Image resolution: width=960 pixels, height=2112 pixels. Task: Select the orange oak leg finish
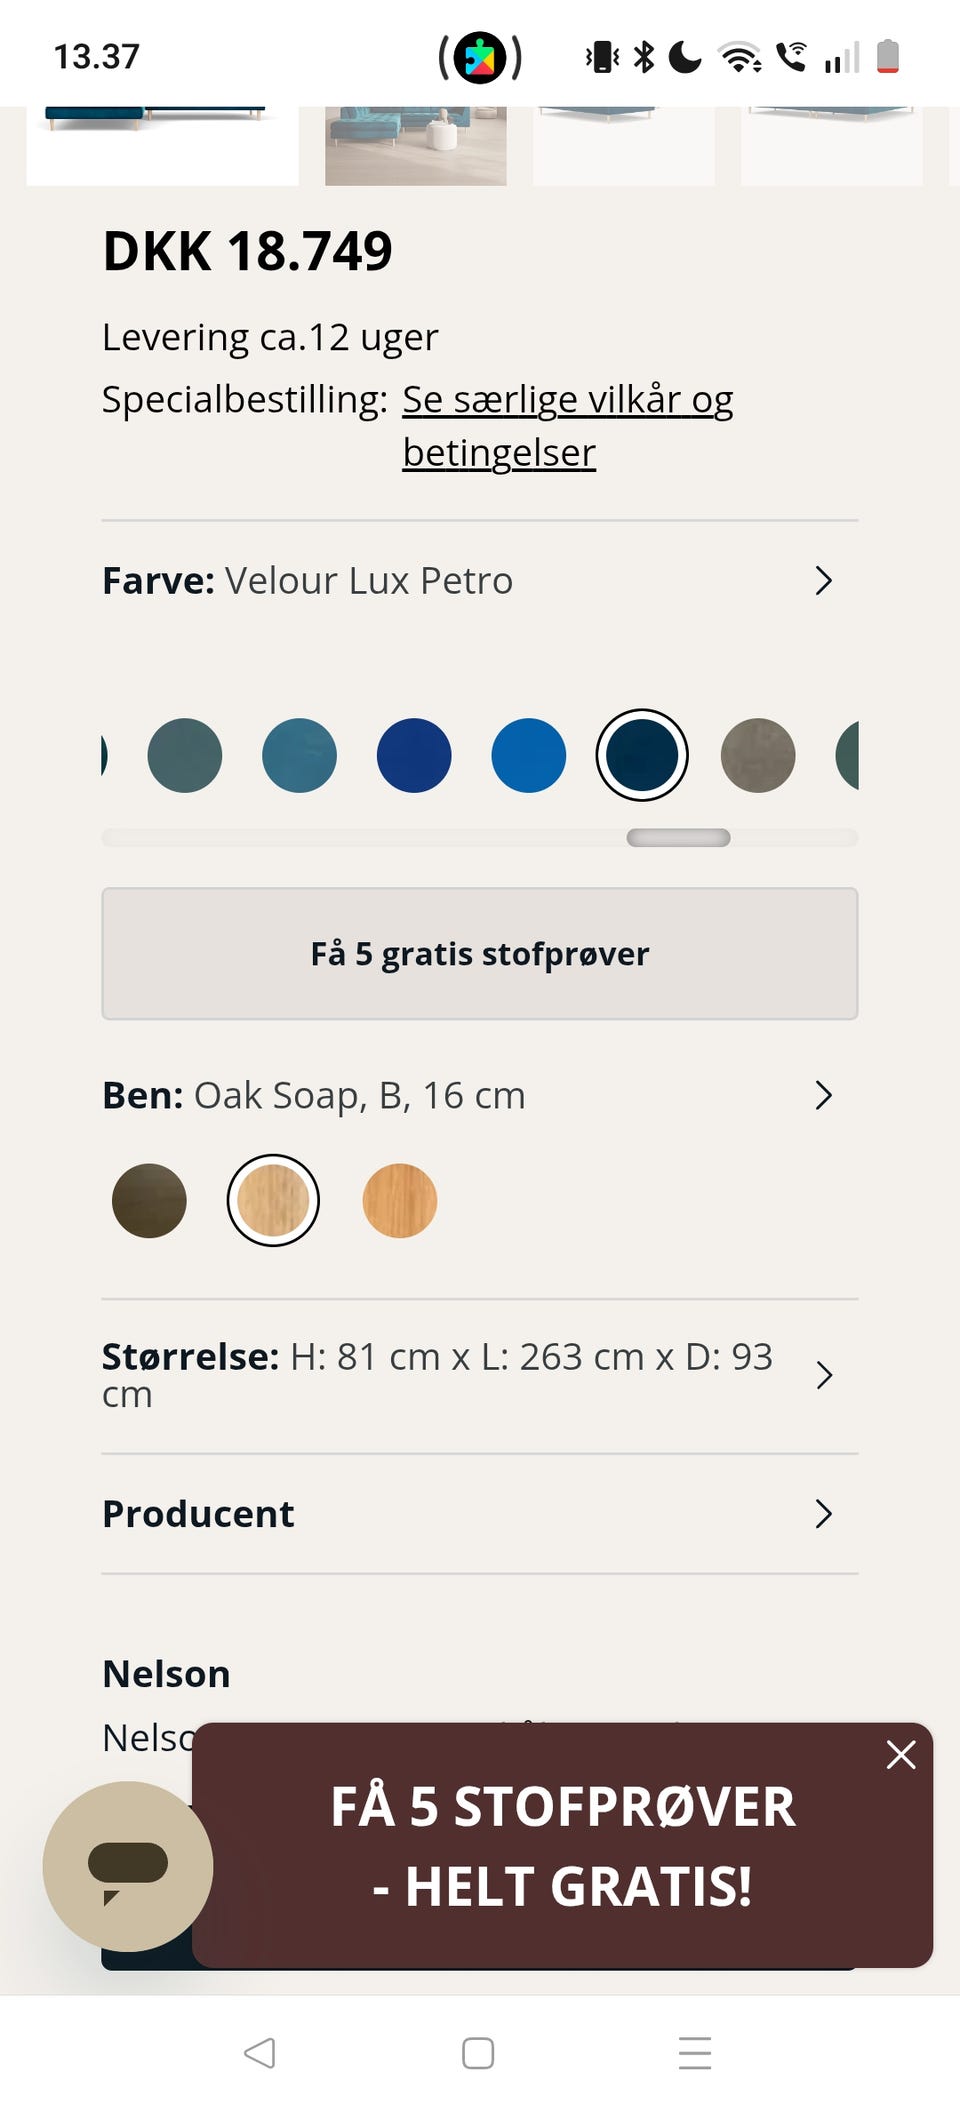pos(399,1201)
